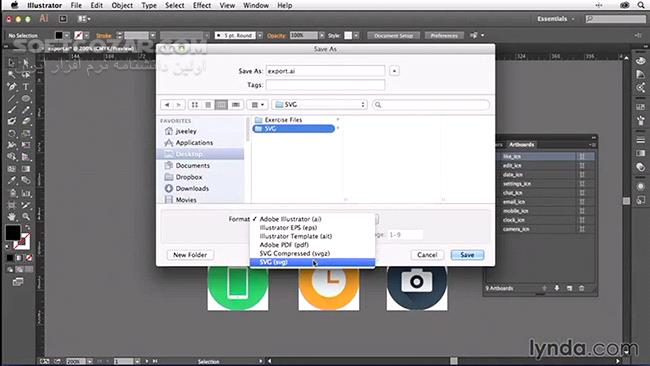This screenshot has height=366, width=650.
Task: Open the Opacity 100% dropdown arrow
Action: click(322, 36)
